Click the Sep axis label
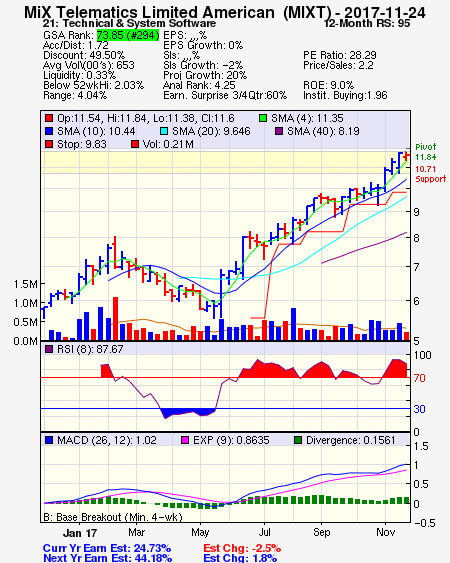450x563 pixels. click(x=321, y=532)
